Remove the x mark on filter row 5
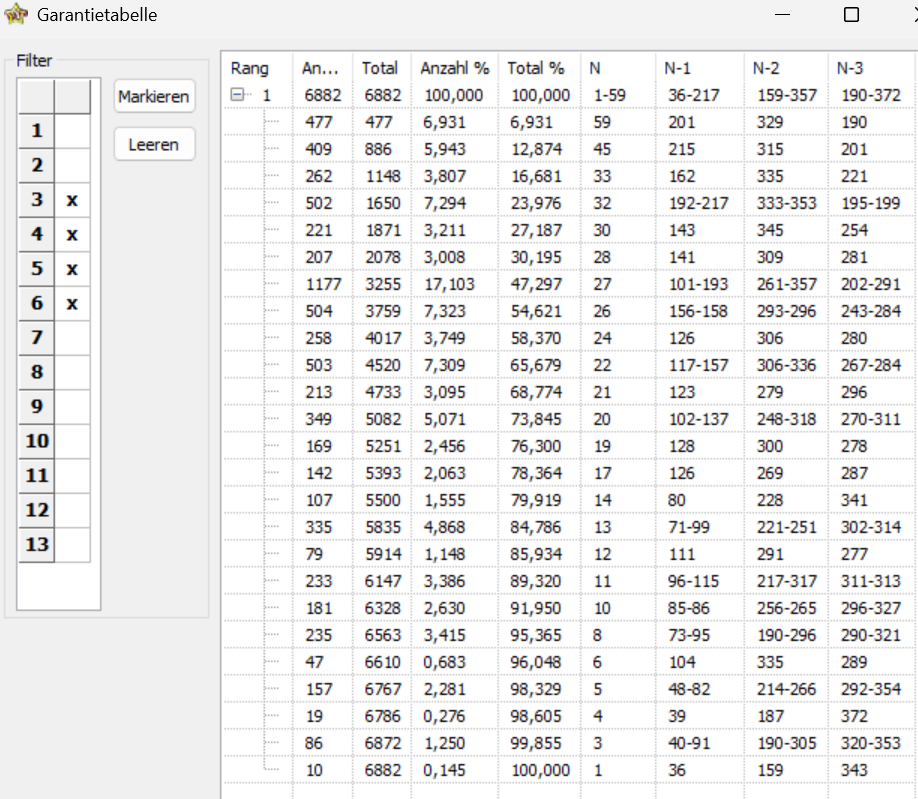The image size is (918, 799). click(72, 269)
